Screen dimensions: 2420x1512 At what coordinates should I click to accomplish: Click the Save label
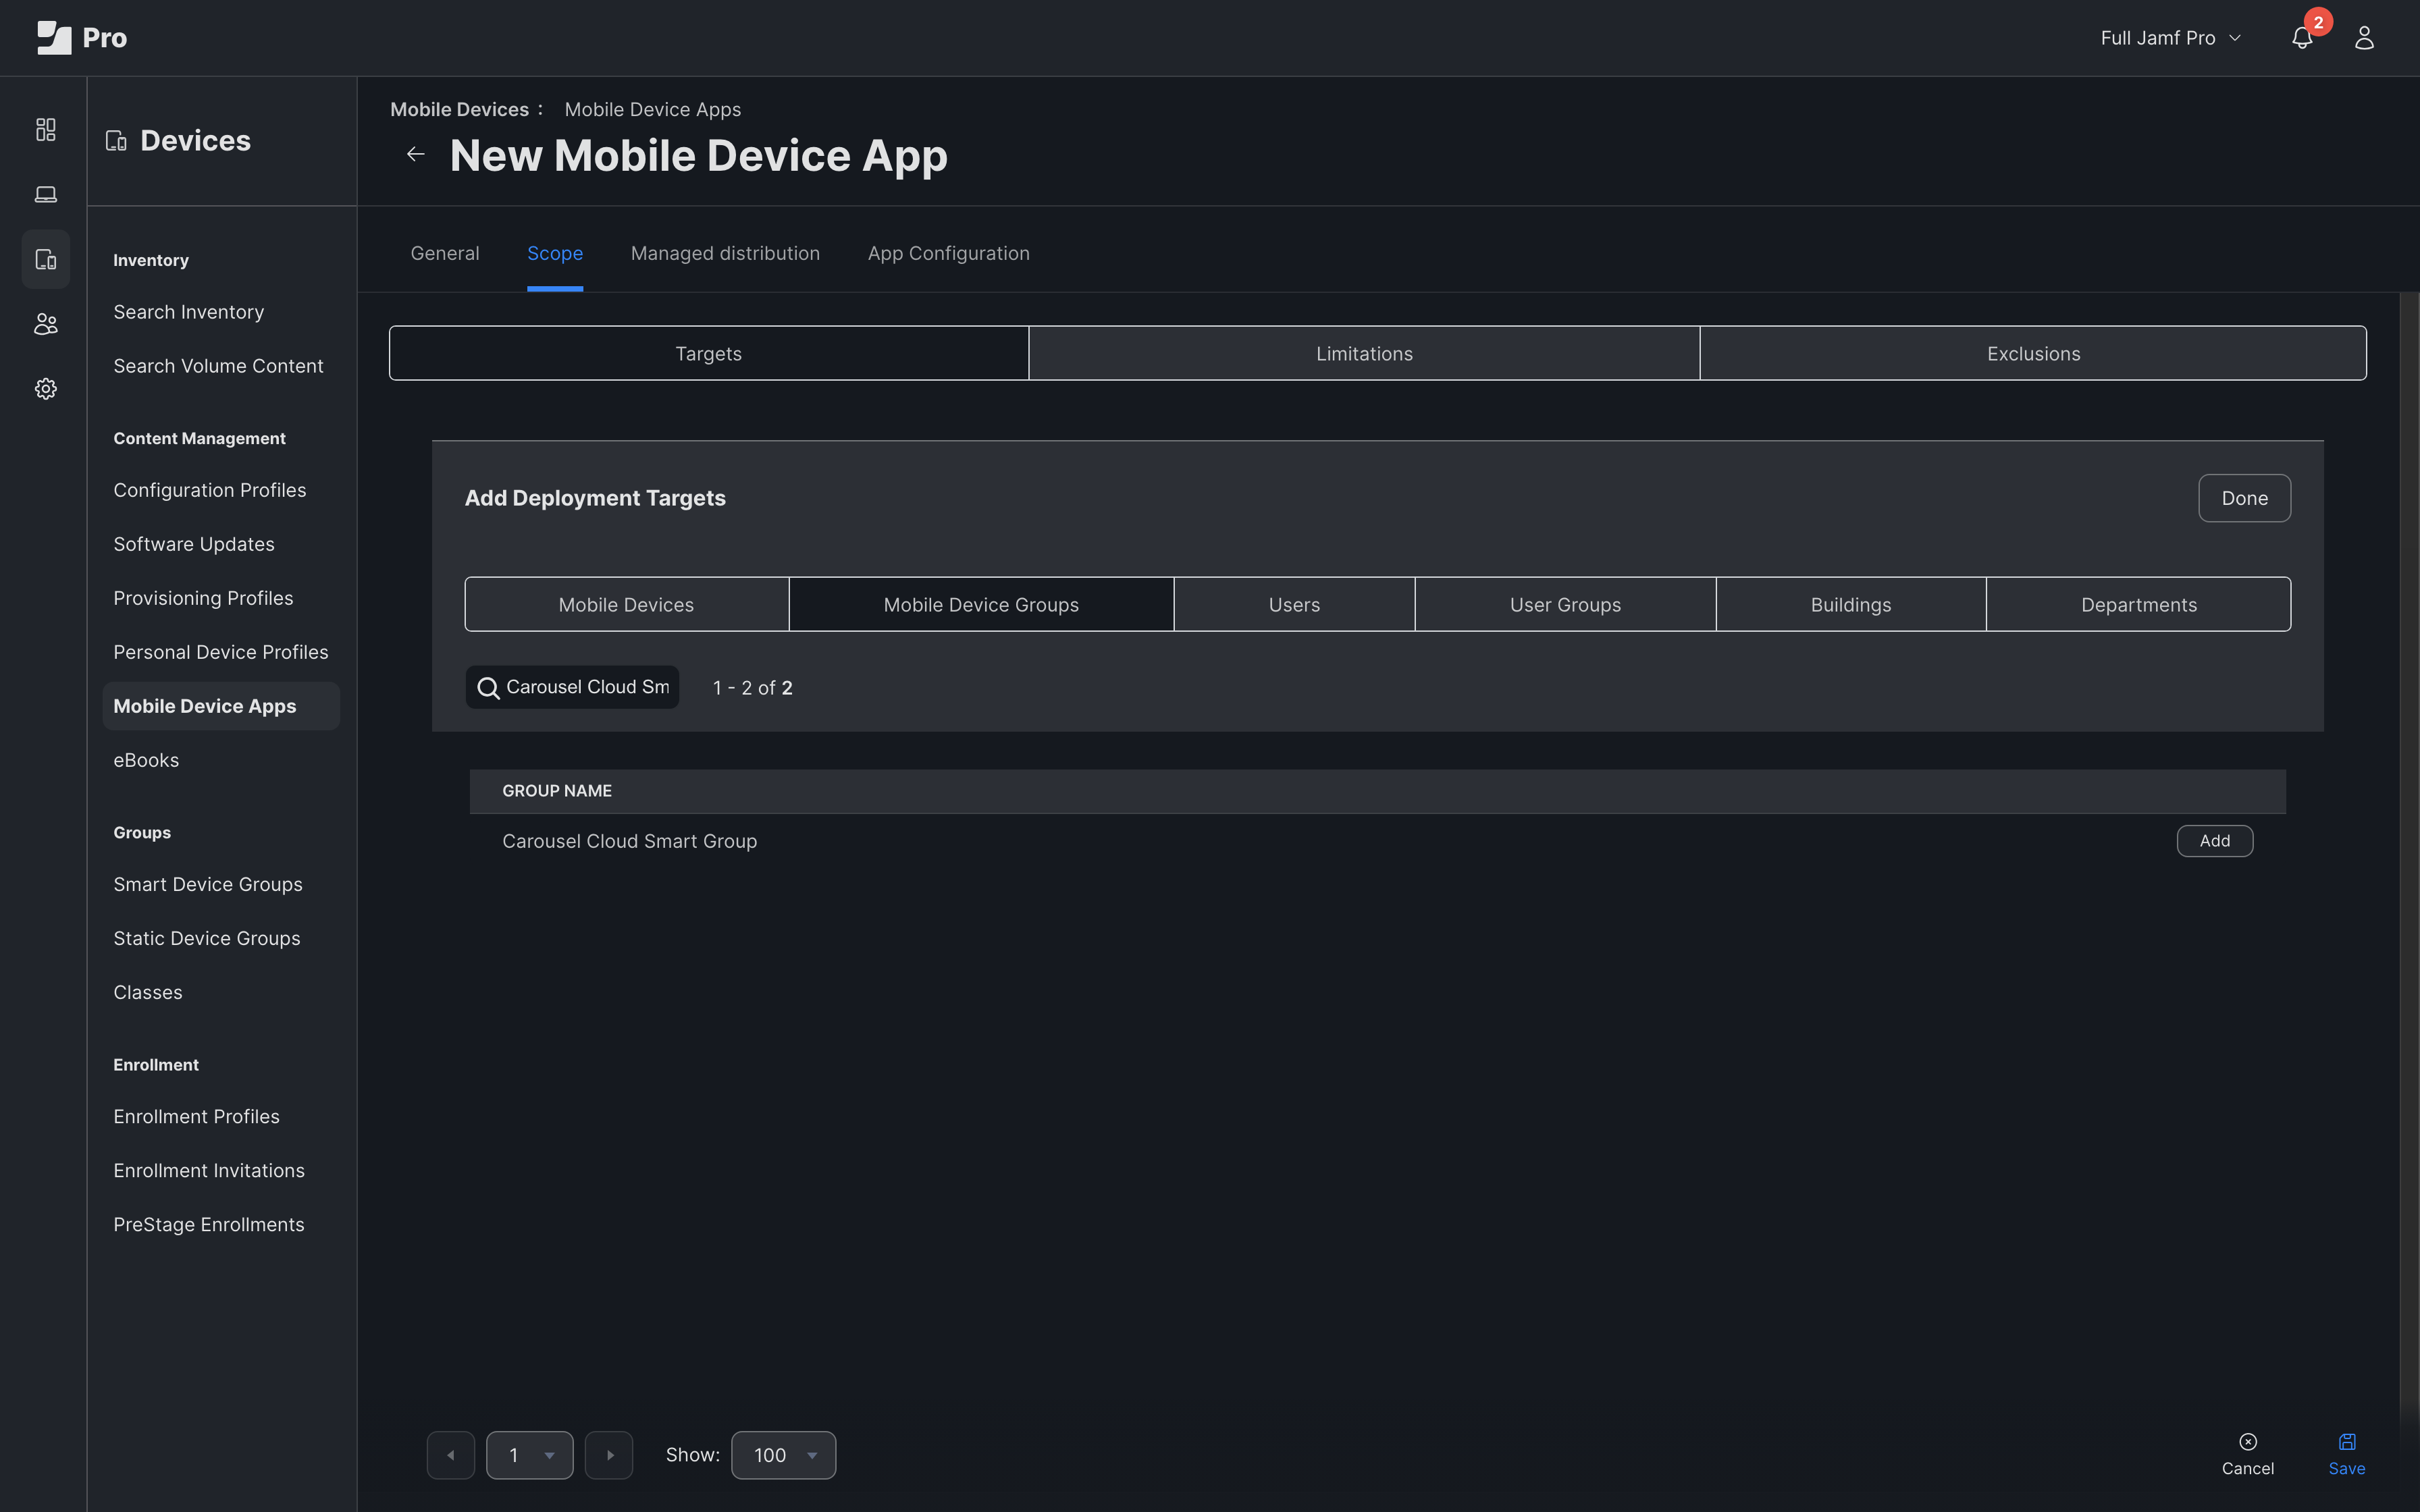point(2347,1468)
